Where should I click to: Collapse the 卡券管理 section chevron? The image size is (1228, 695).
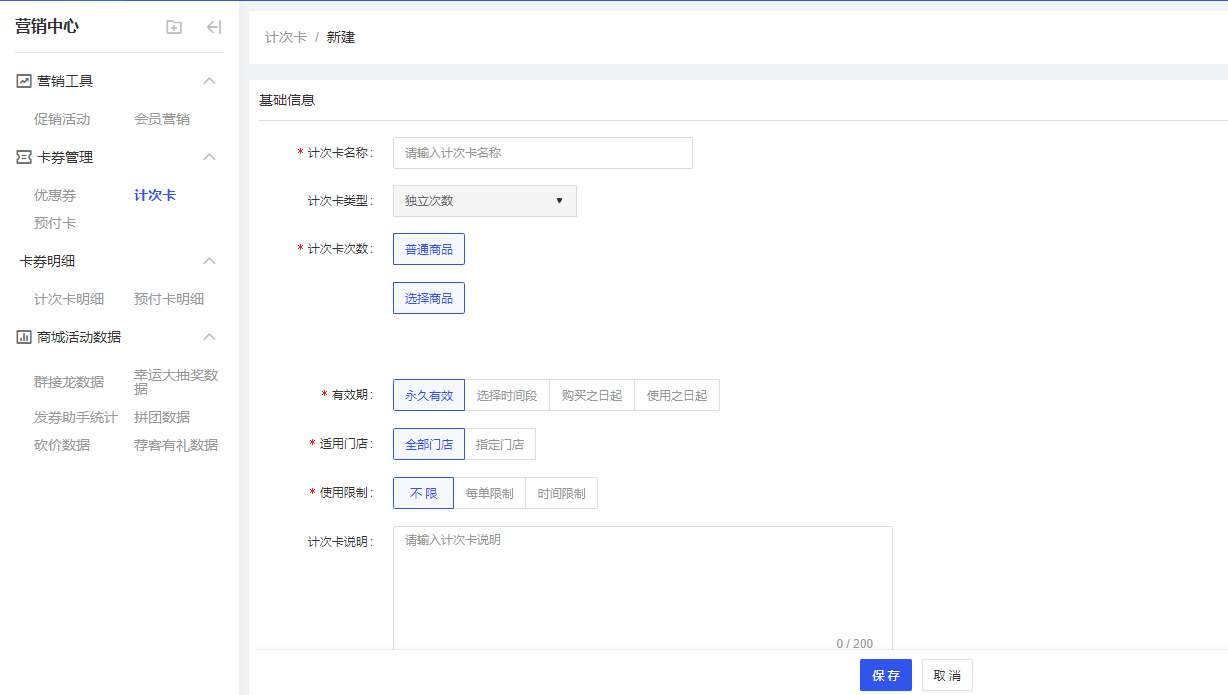(209, 157)
